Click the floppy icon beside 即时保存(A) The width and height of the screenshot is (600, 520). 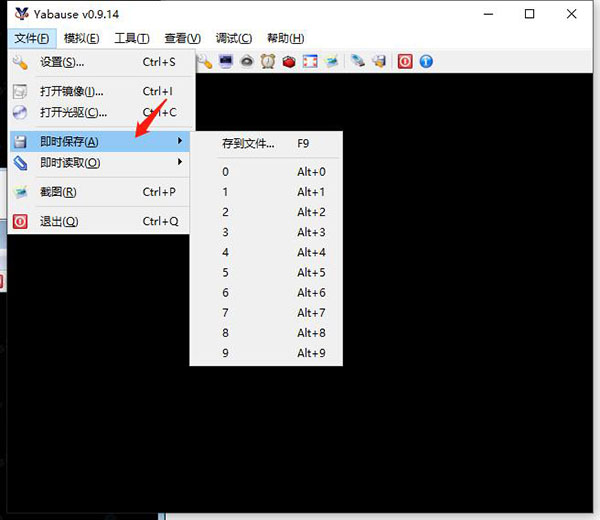[20, 142]
